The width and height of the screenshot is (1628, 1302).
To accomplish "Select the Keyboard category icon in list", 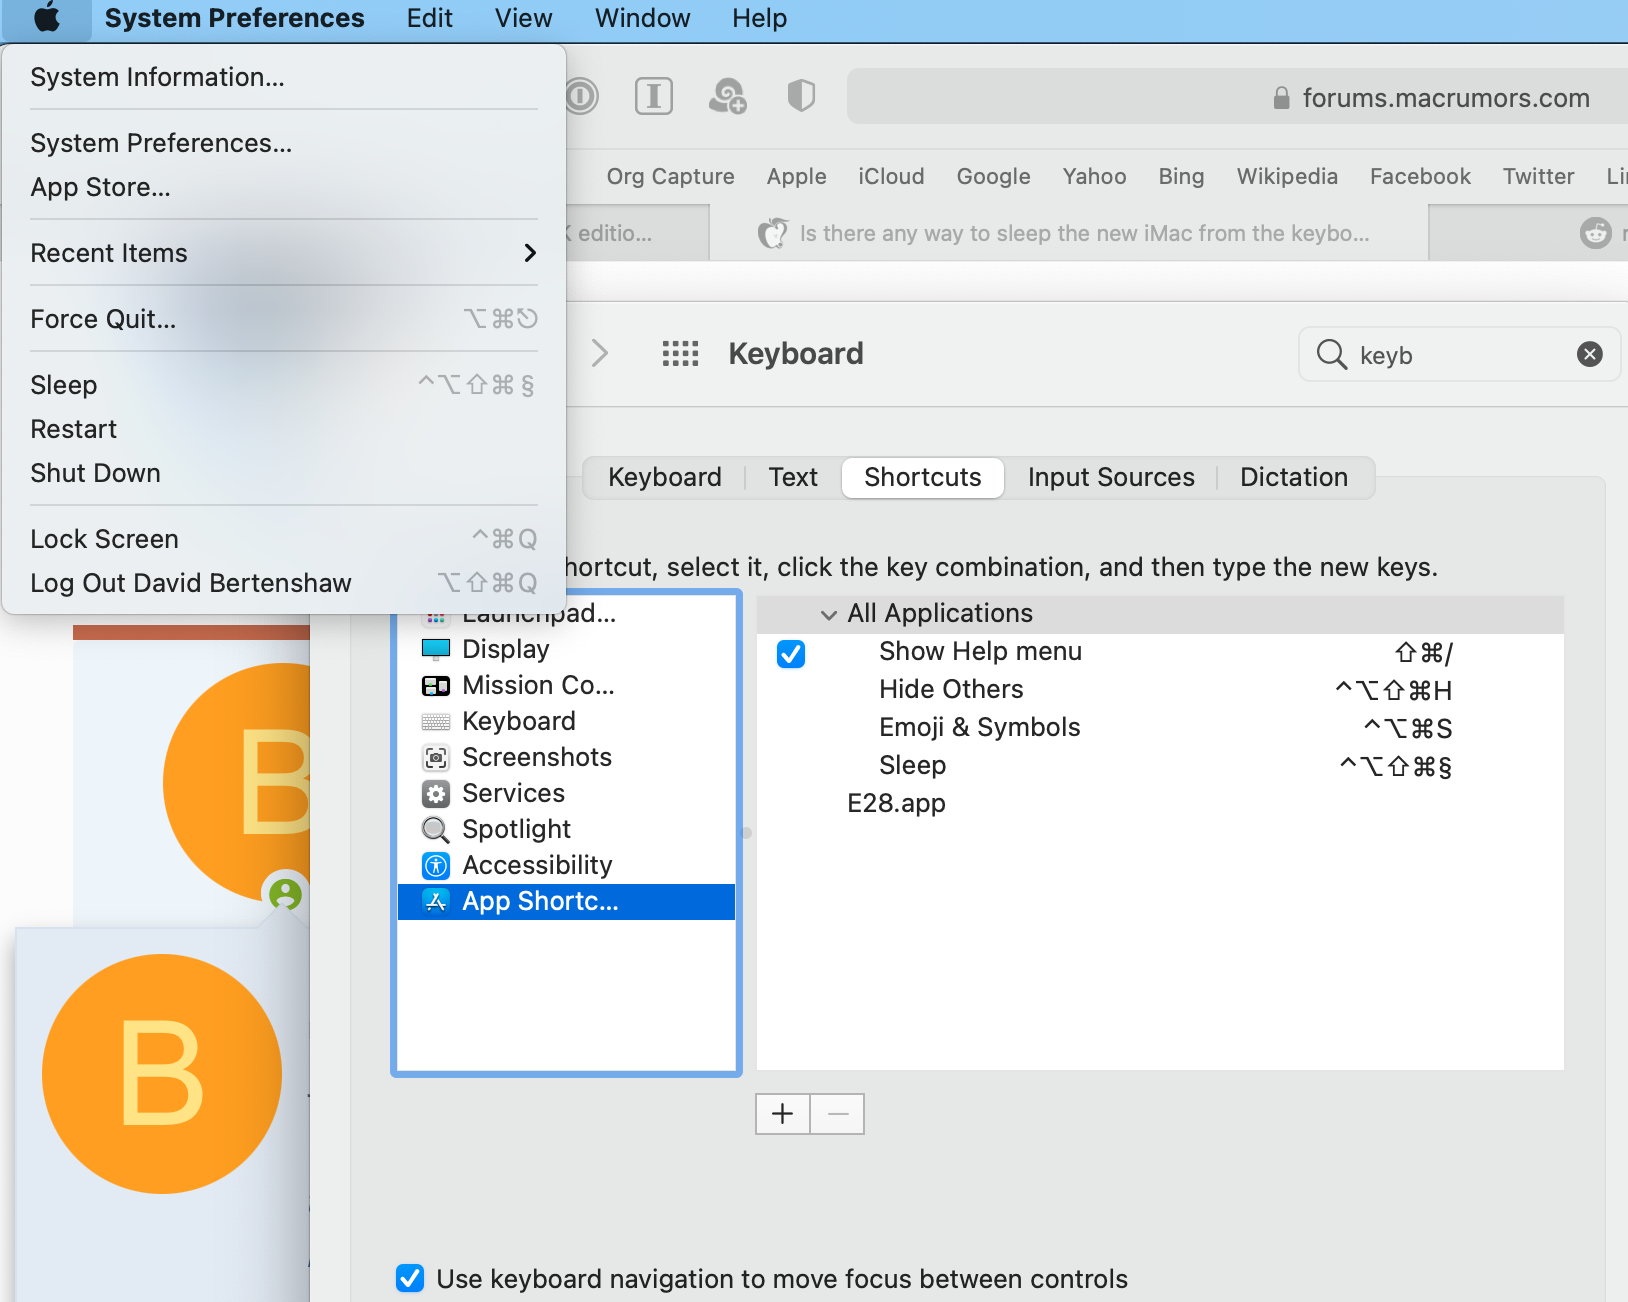I will point(436,721).
